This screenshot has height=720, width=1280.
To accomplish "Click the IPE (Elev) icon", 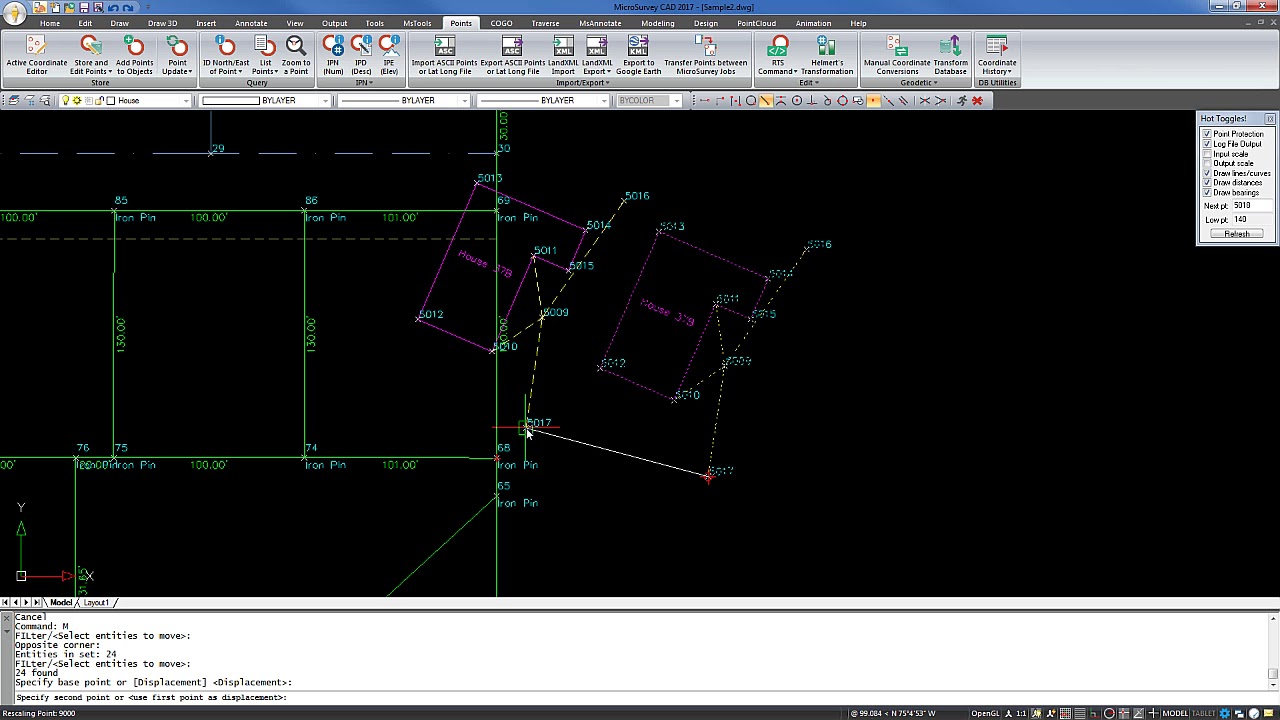I will click(x=389, y=55).
